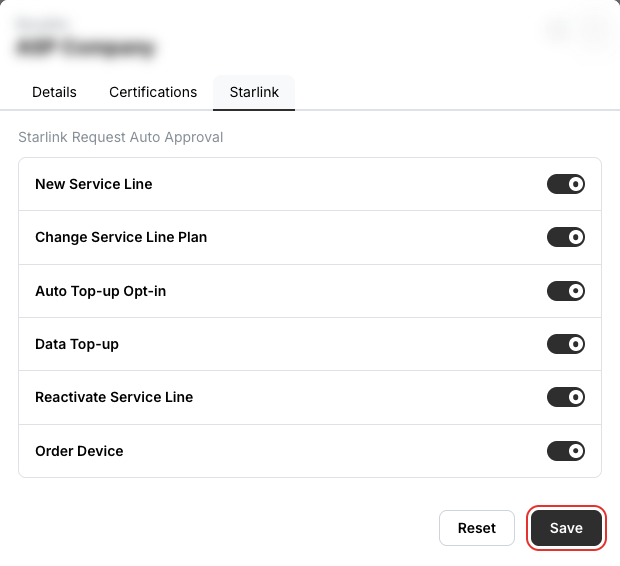Click the 'Order Device' label
620x566 pixels.
[x=79, y=451]
